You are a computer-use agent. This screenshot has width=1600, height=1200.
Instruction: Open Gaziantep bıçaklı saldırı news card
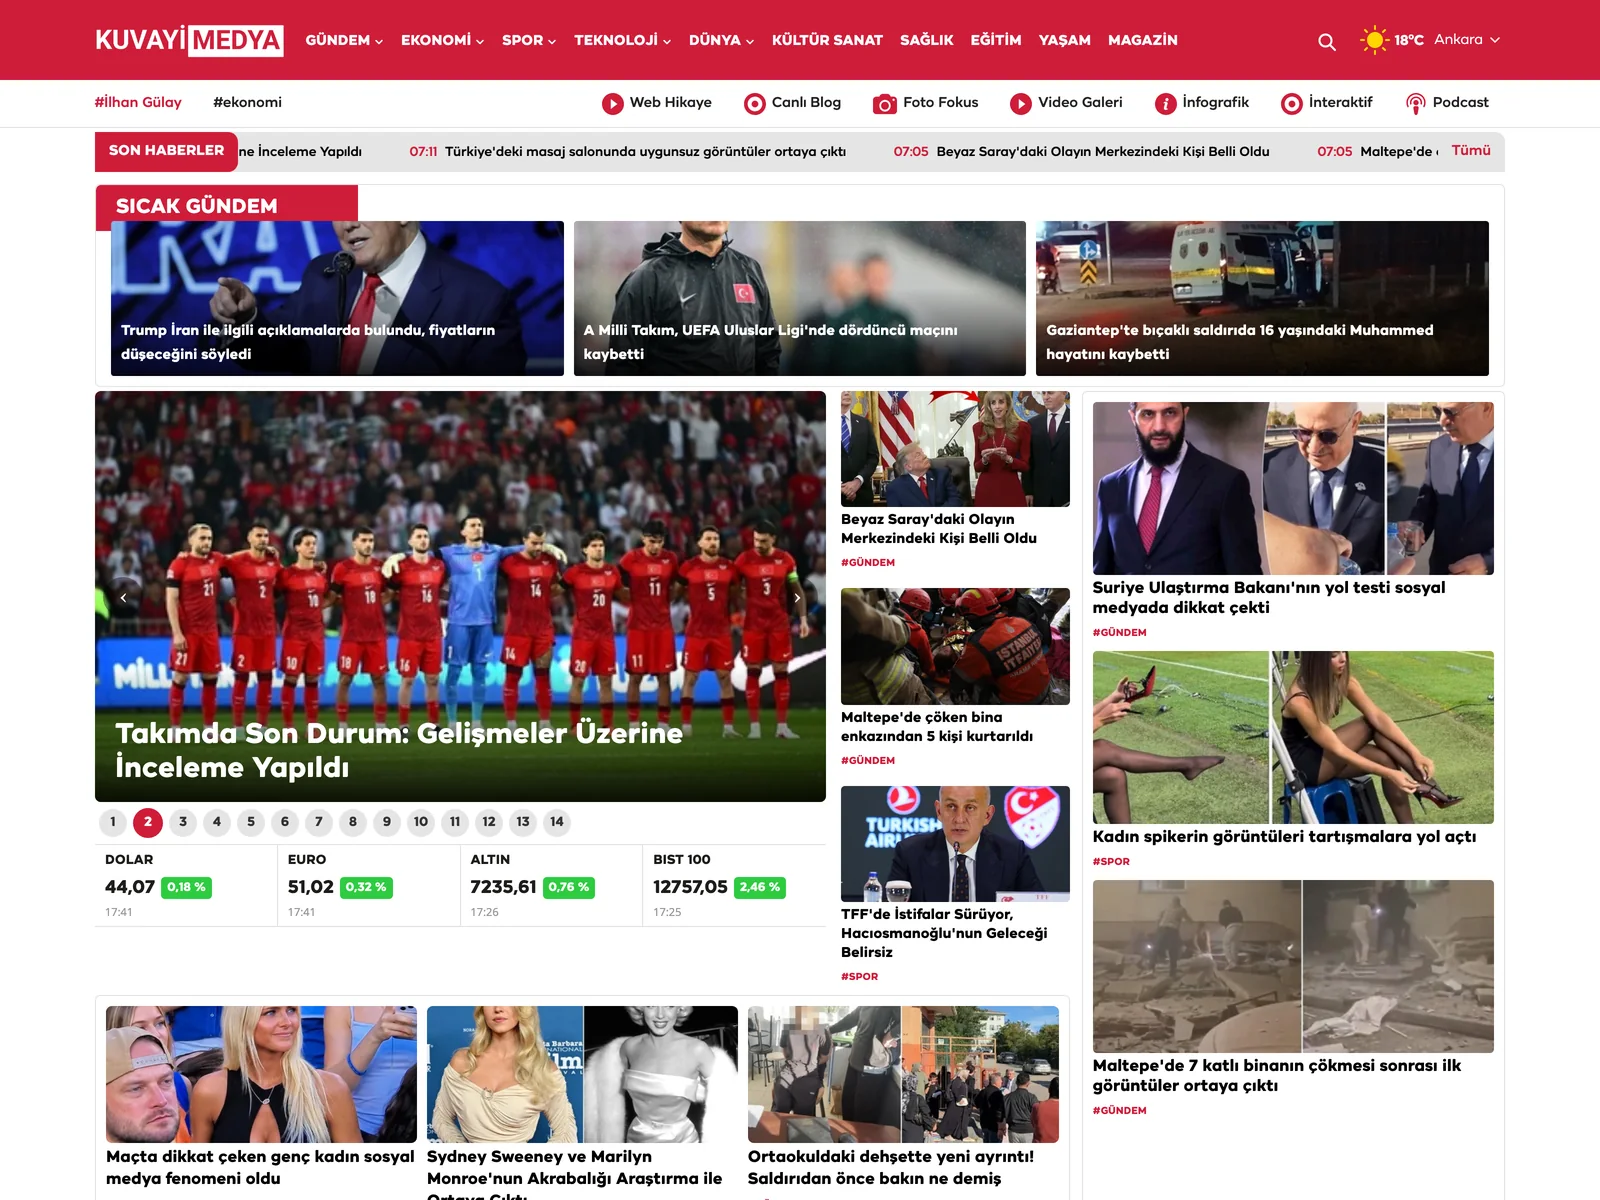1262,298
